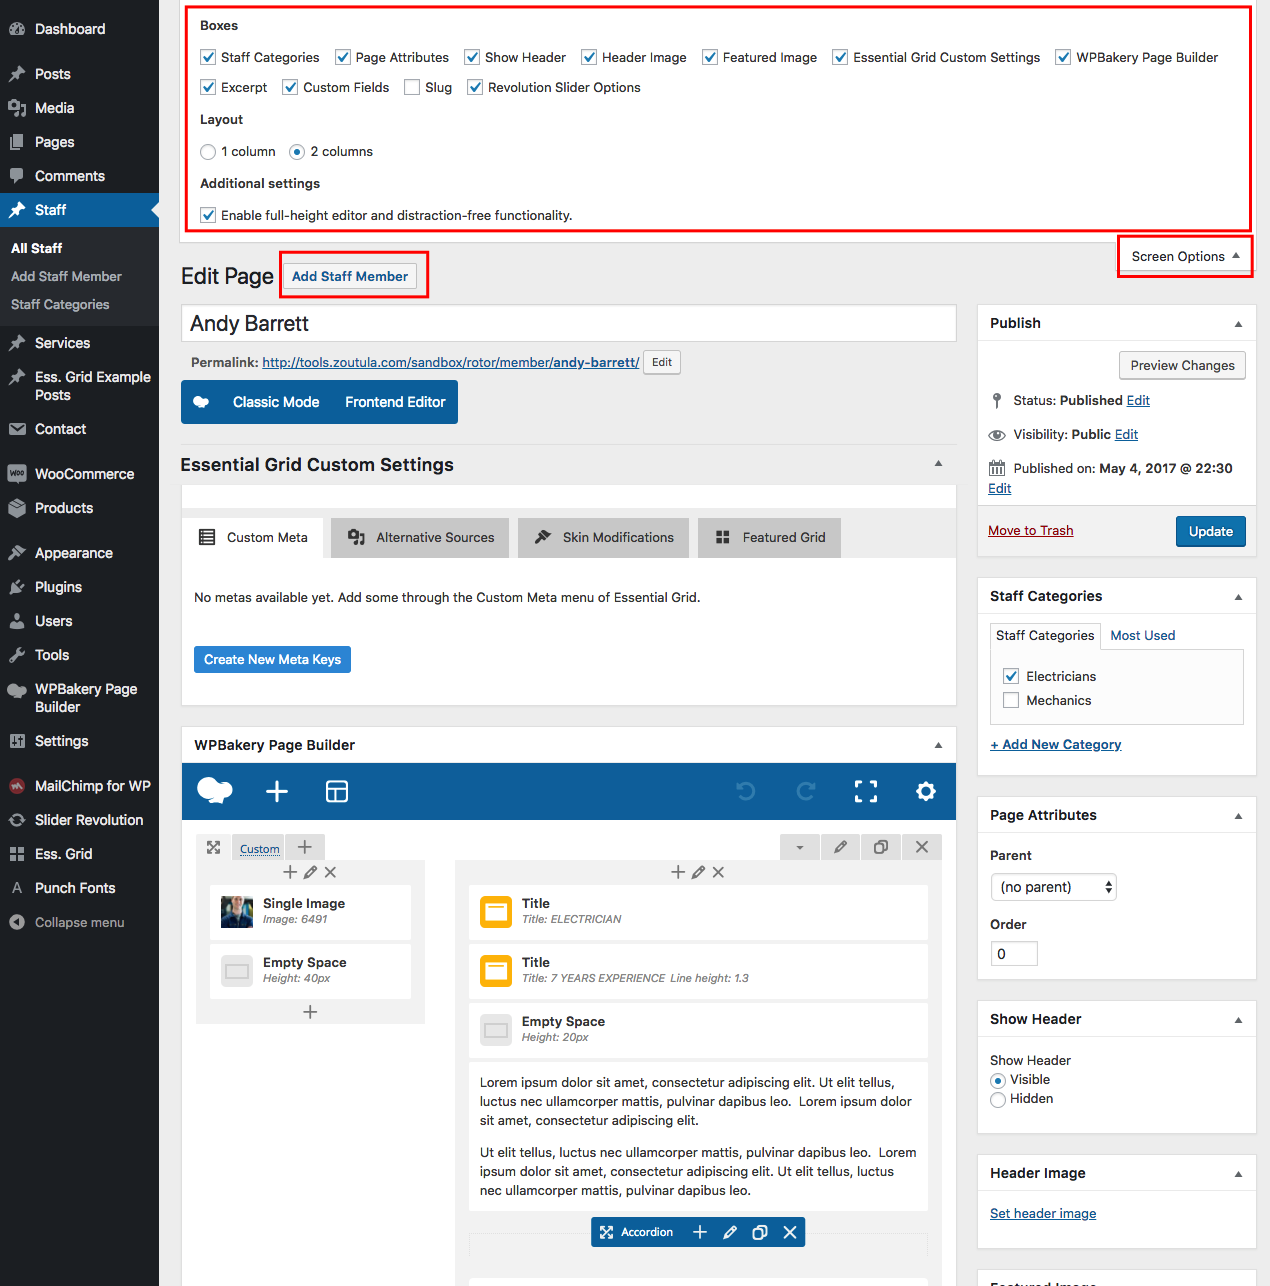Switch to Frontend Editor
Screen dimensions: 1270x1286
395,402
